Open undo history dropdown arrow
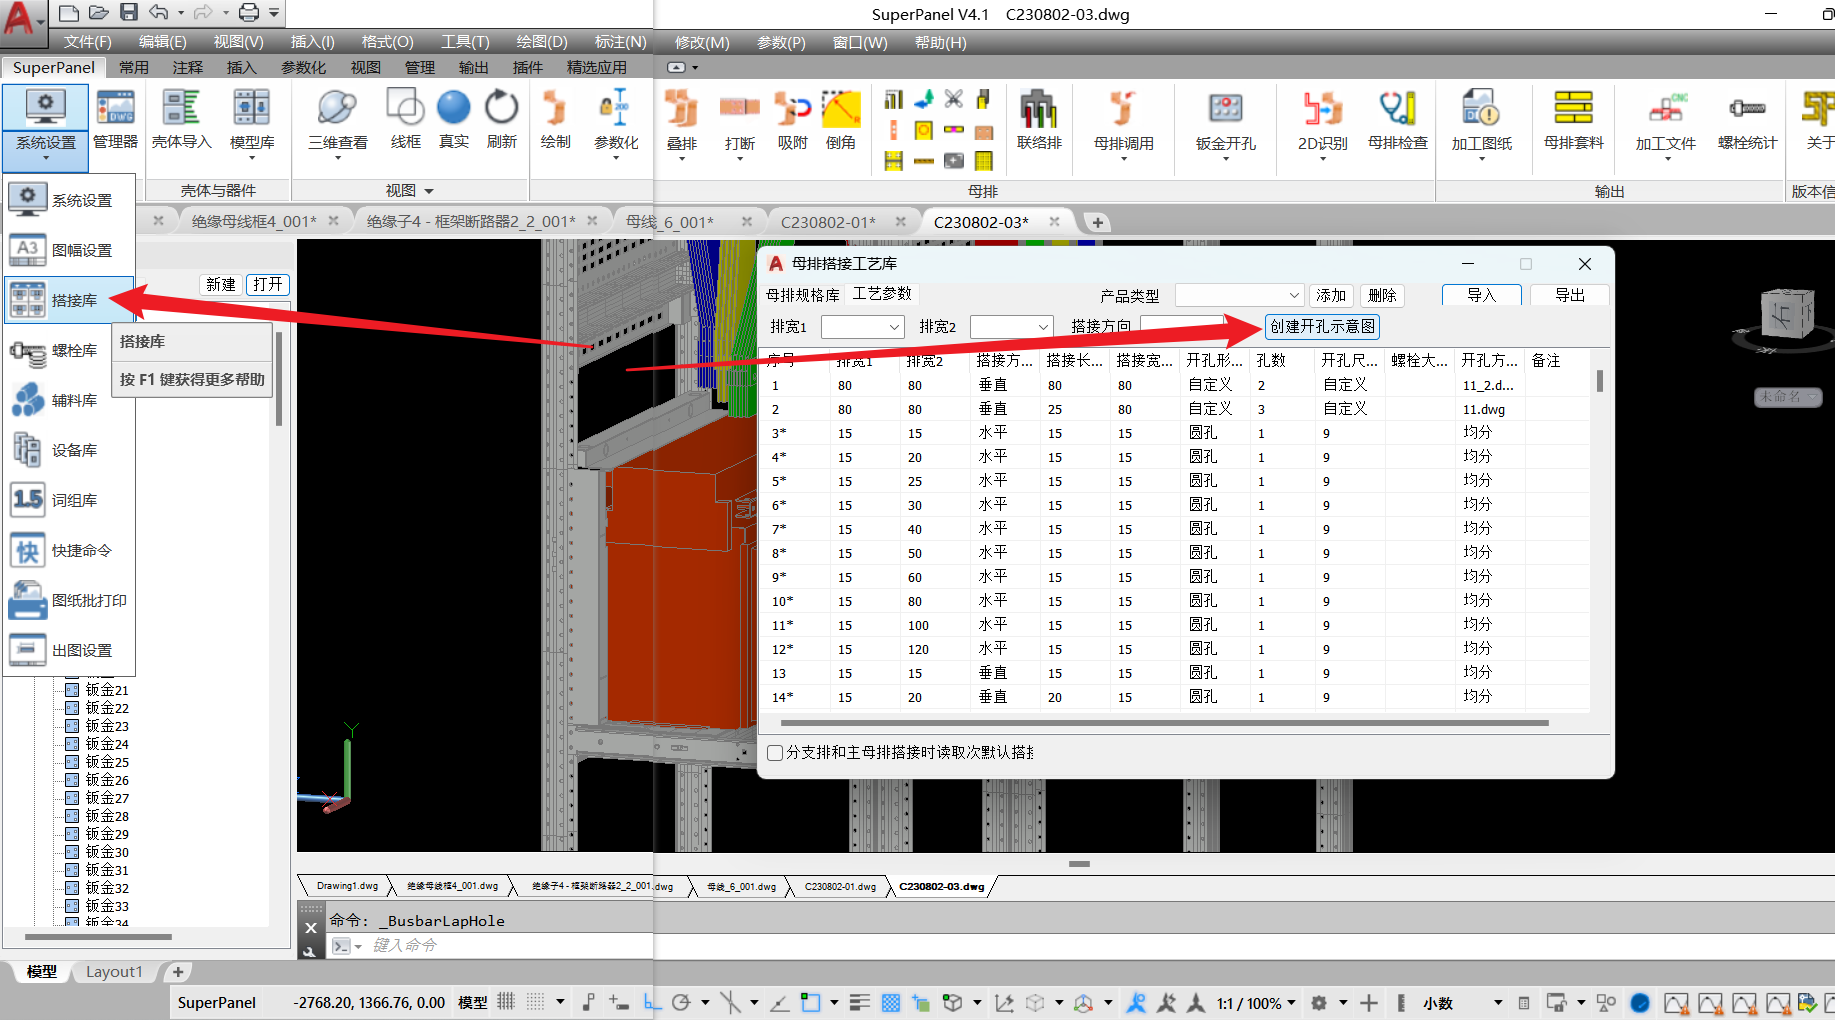The width and height of the screenshot is (1835, 1020). [180, 13]
